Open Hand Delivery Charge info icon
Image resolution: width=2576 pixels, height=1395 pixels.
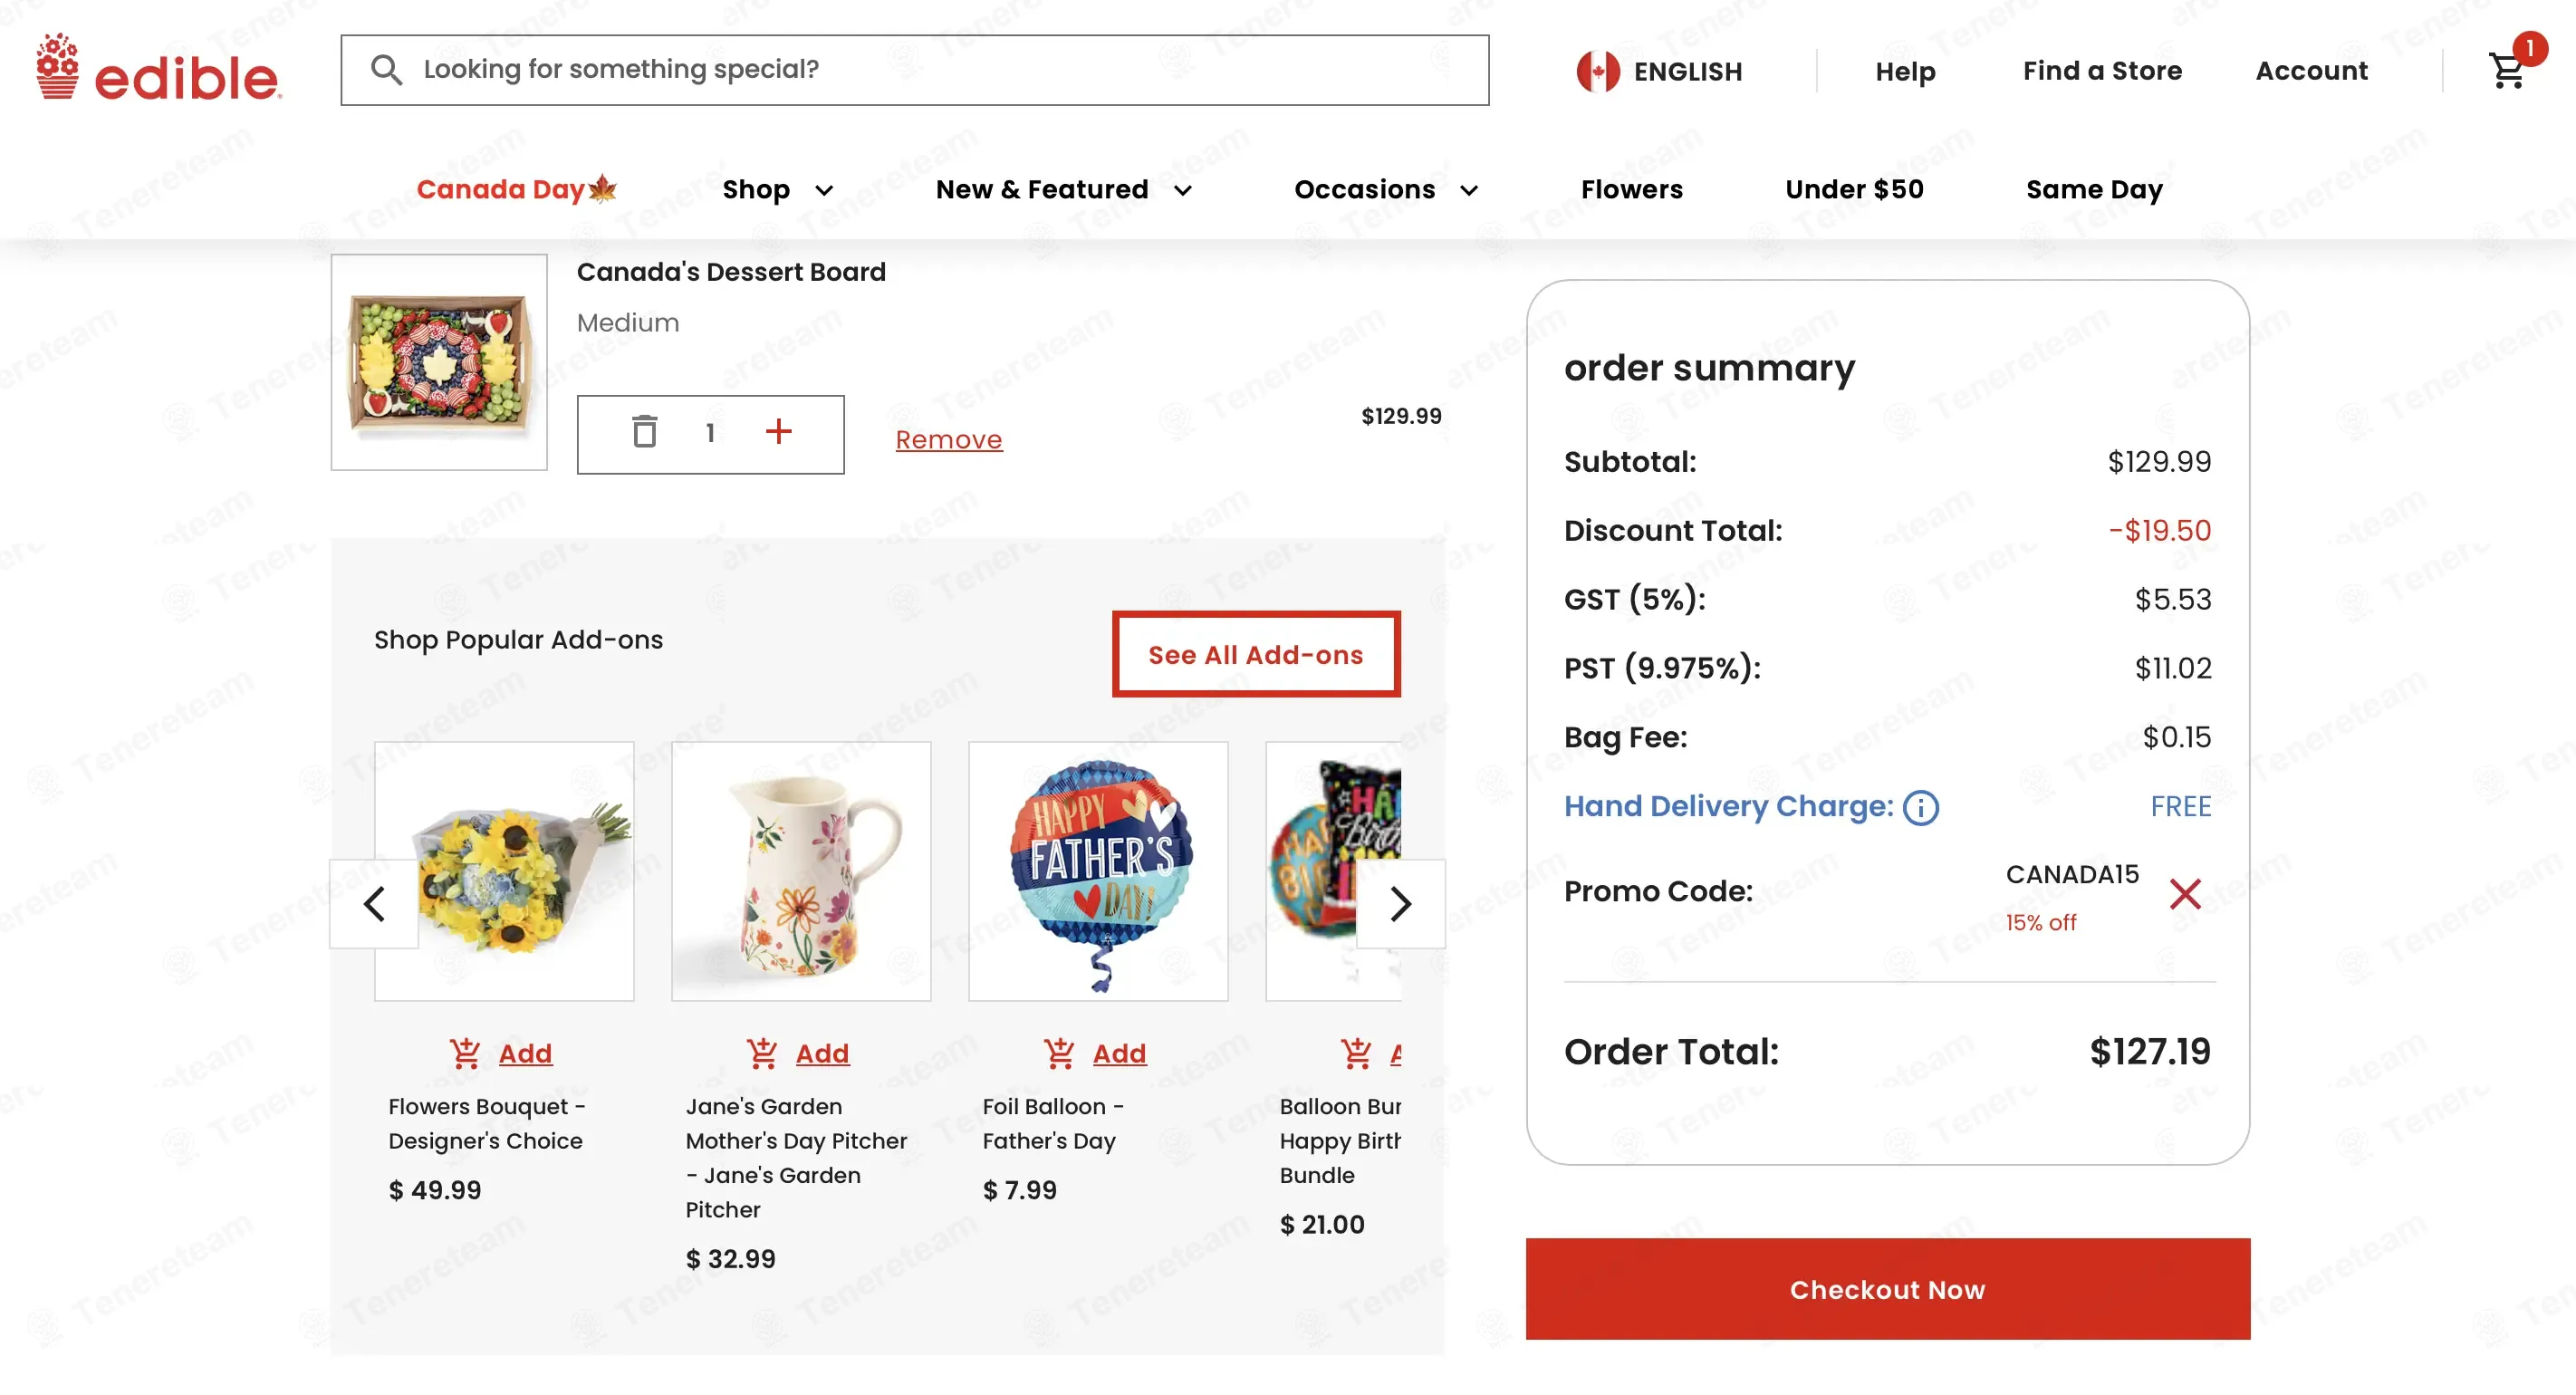click(x=1920, y=807)
